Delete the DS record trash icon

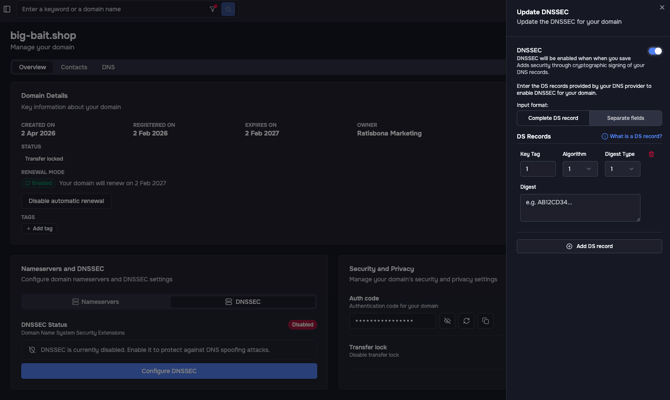pyautogui.click(x=651, y=154)
